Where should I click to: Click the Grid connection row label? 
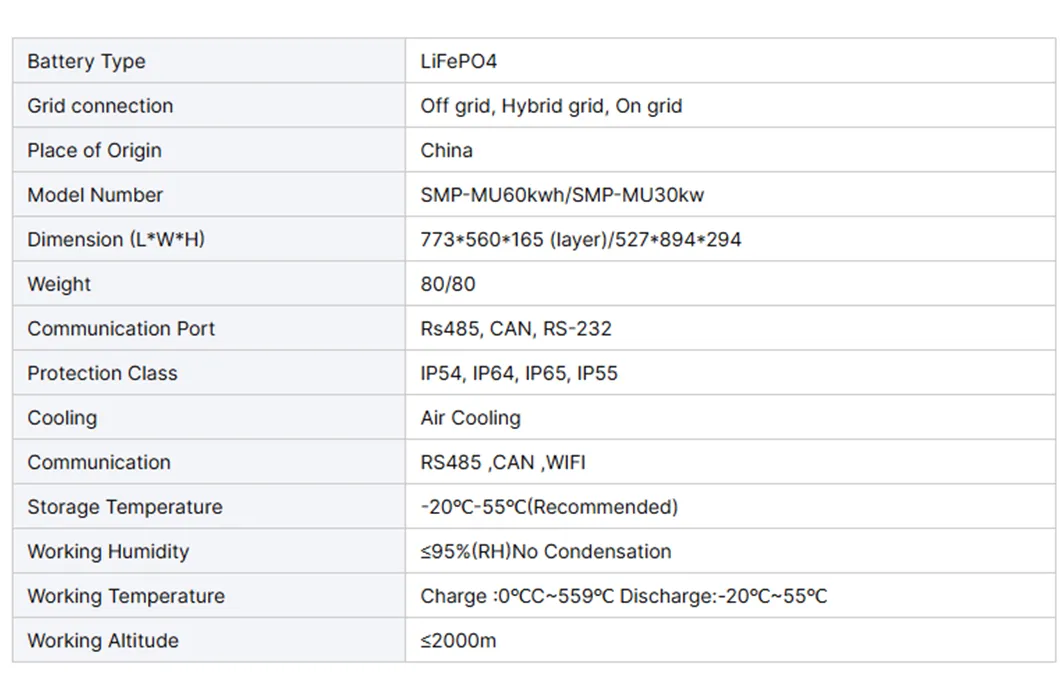[100, 106]
